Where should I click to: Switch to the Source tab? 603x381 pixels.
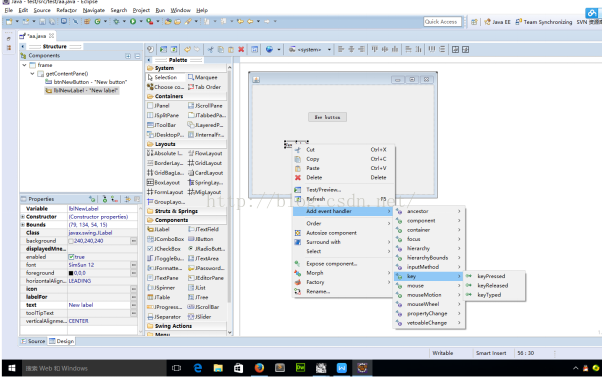point(33,341)
